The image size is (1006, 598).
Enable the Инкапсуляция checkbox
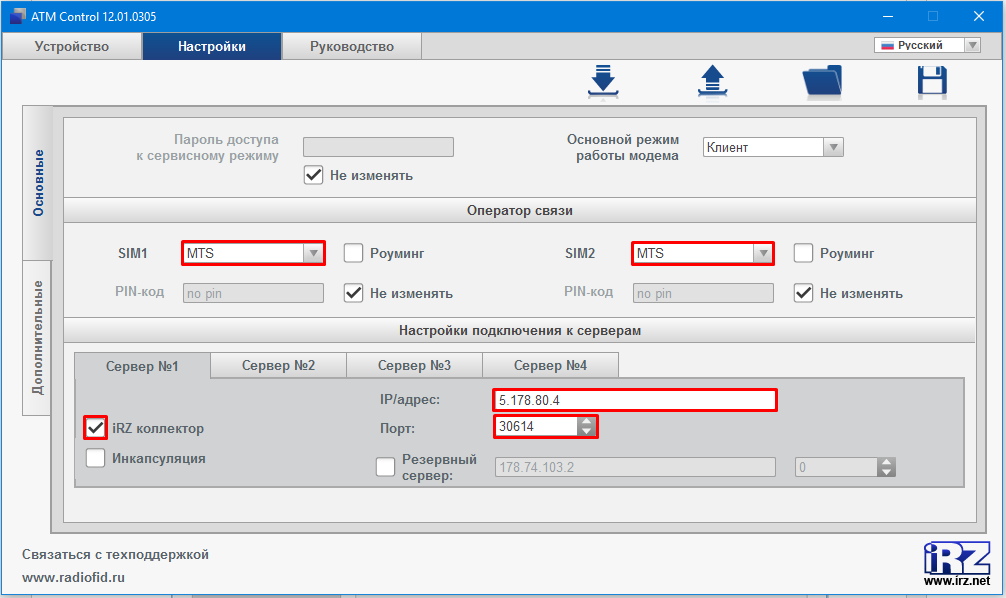coord(96,458)
